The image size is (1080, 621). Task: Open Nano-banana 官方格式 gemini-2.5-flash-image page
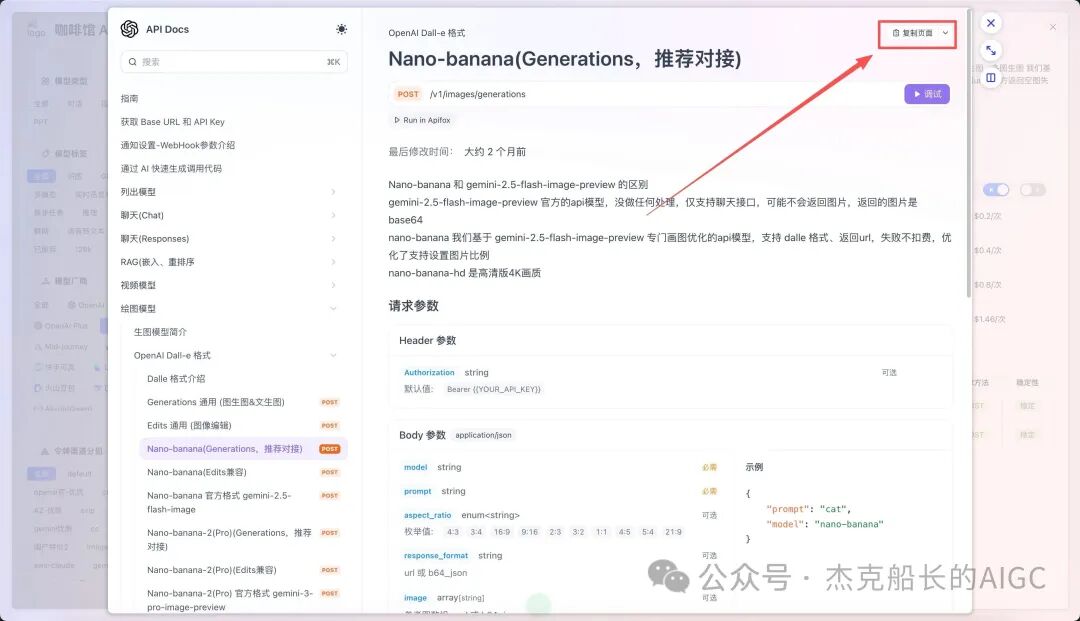(x=219, y=503)
